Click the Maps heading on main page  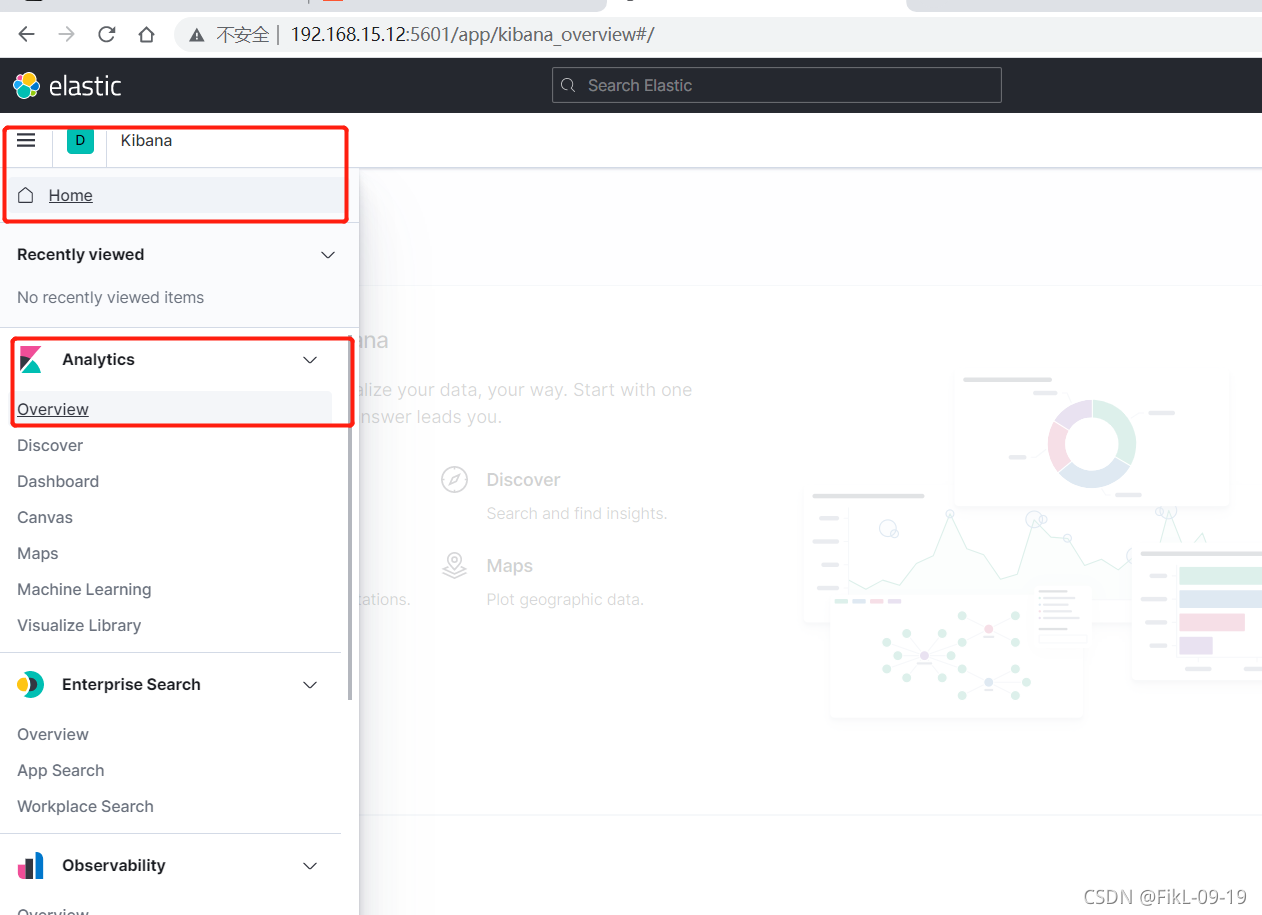click(x=509, y=566)
